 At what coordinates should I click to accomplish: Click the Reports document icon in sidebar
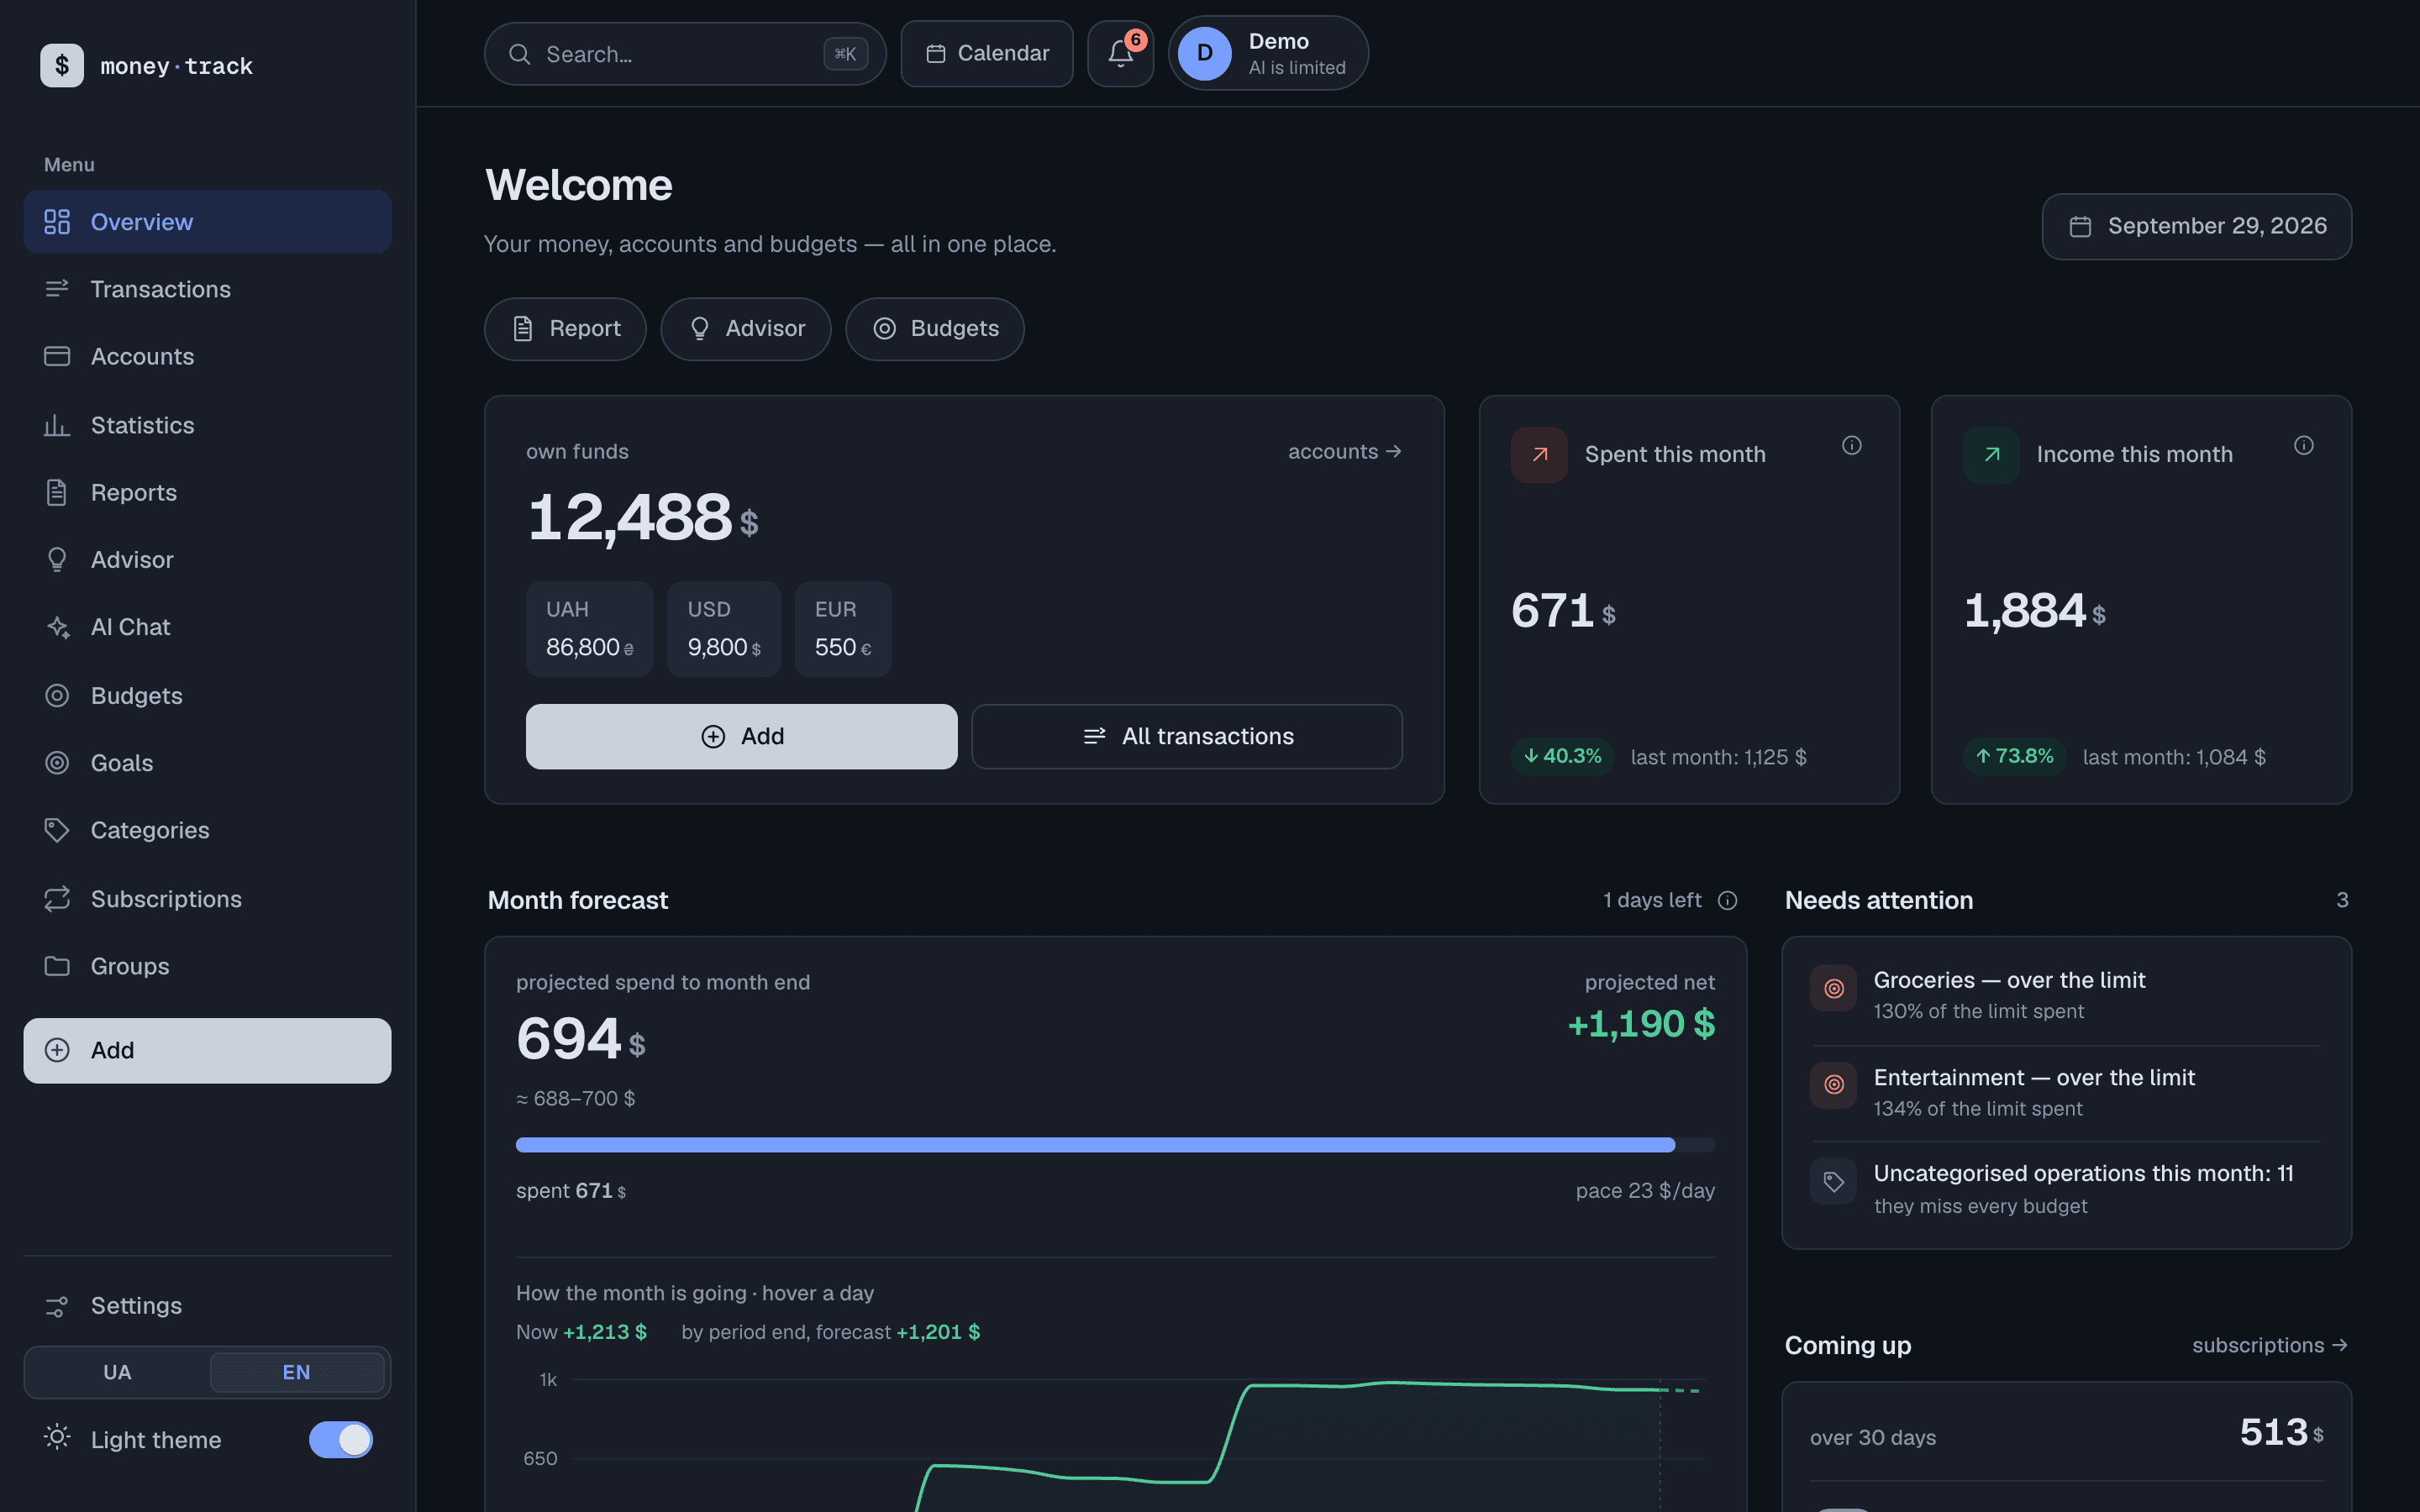(x=57, y=492)
